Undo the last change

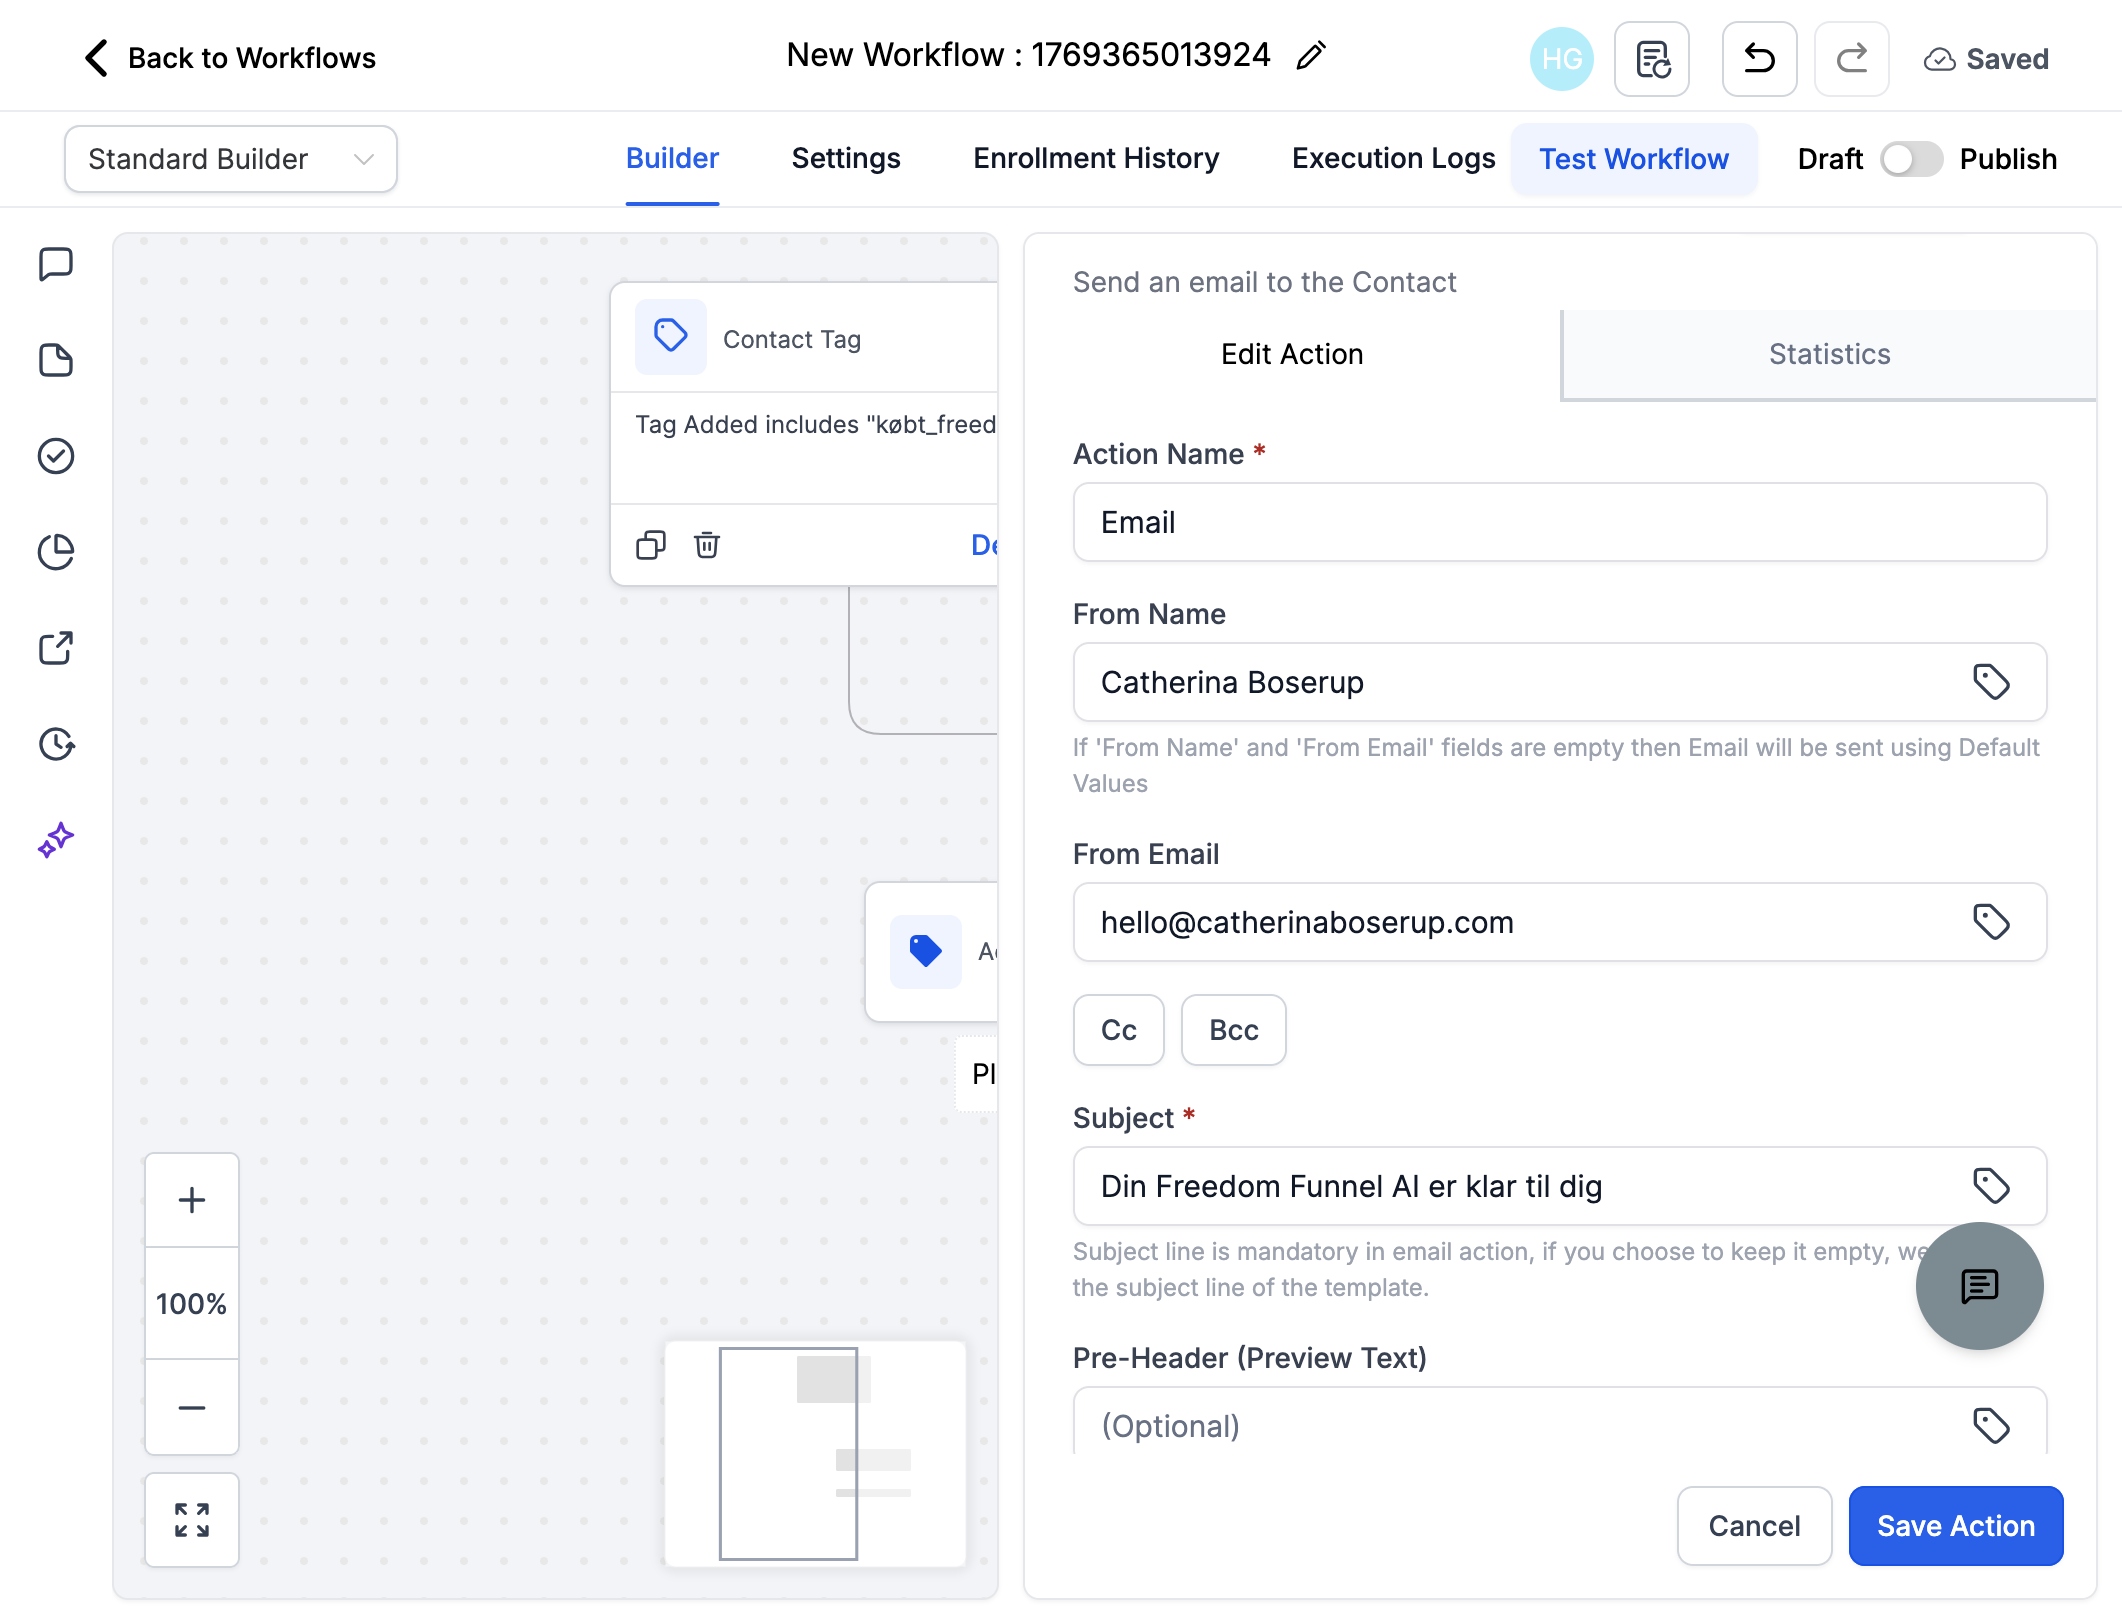point(1759,59)
